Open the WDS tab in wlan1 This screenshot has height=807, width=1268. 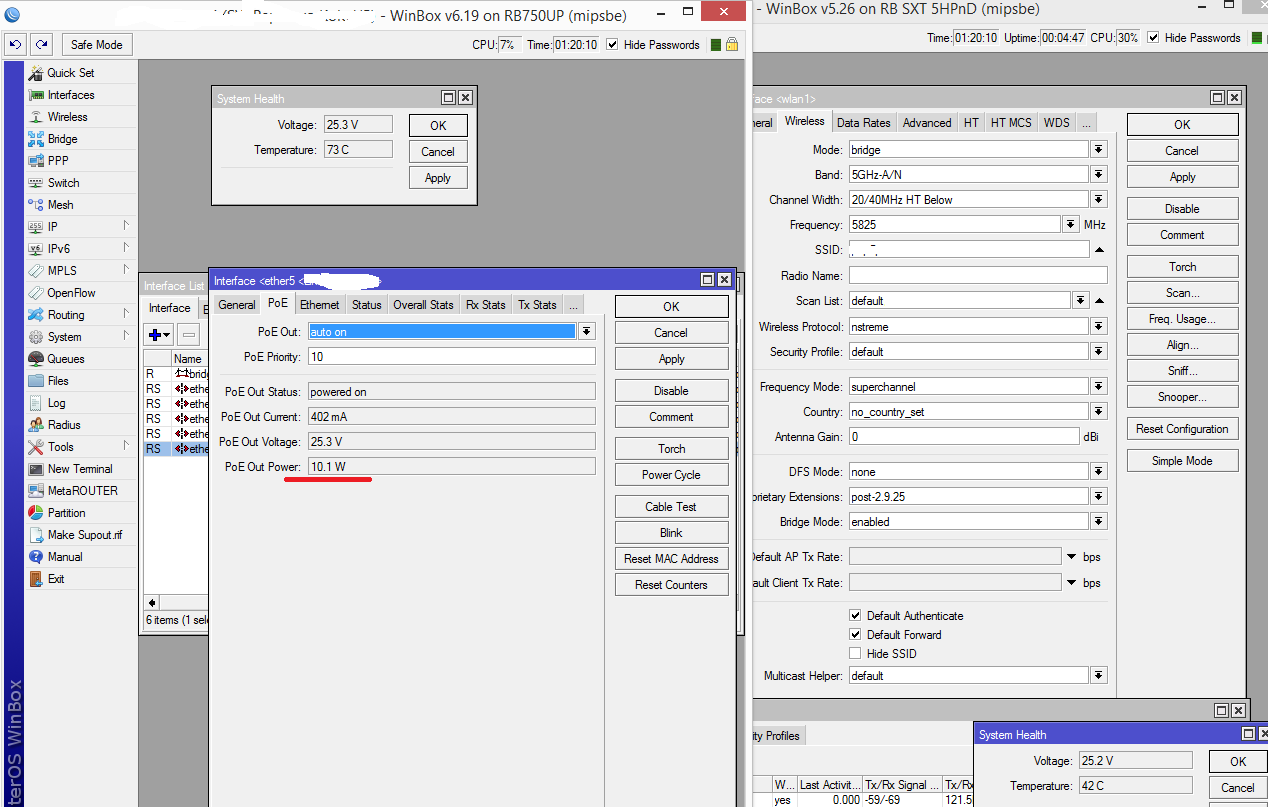point(1057,123)
